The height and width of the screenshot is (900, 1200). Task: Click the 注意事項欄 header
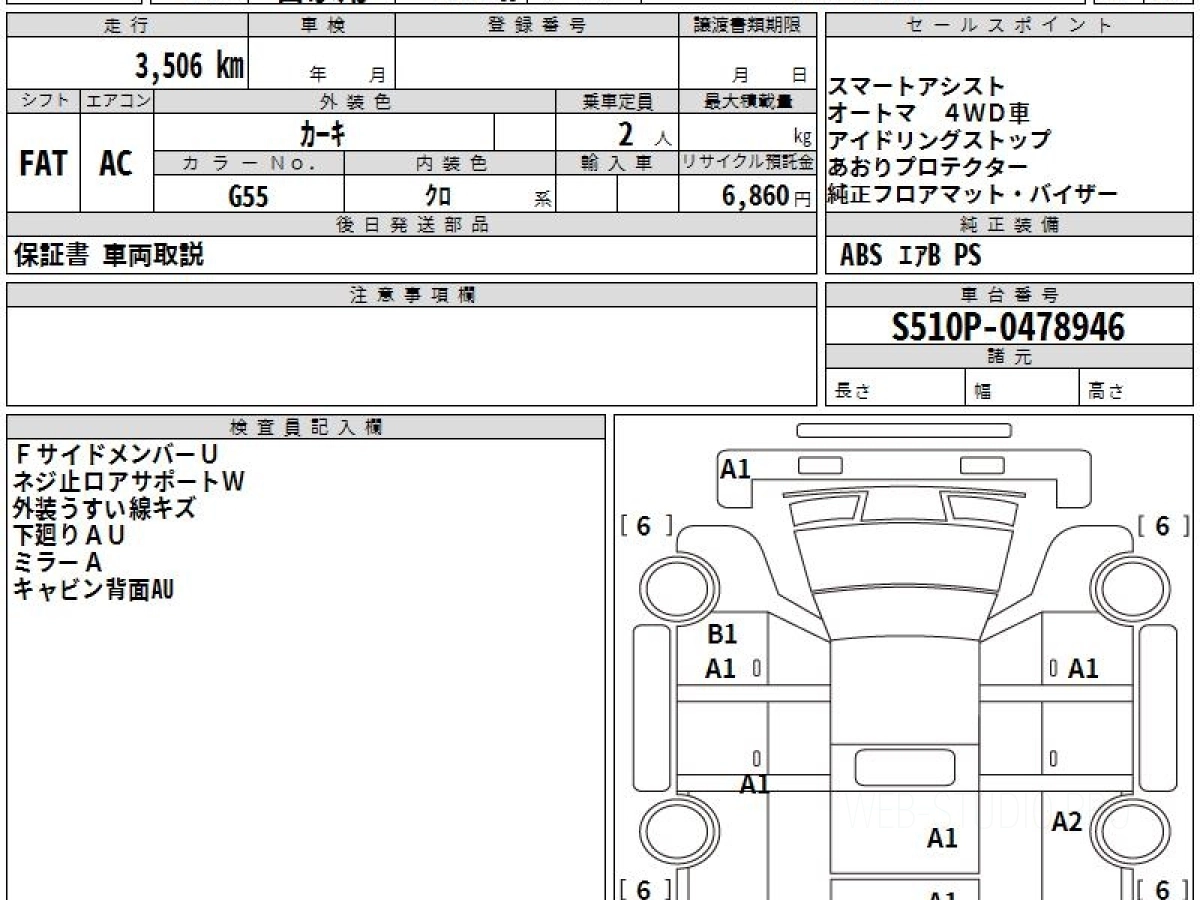pyautogui.click(x=412, y=295)
